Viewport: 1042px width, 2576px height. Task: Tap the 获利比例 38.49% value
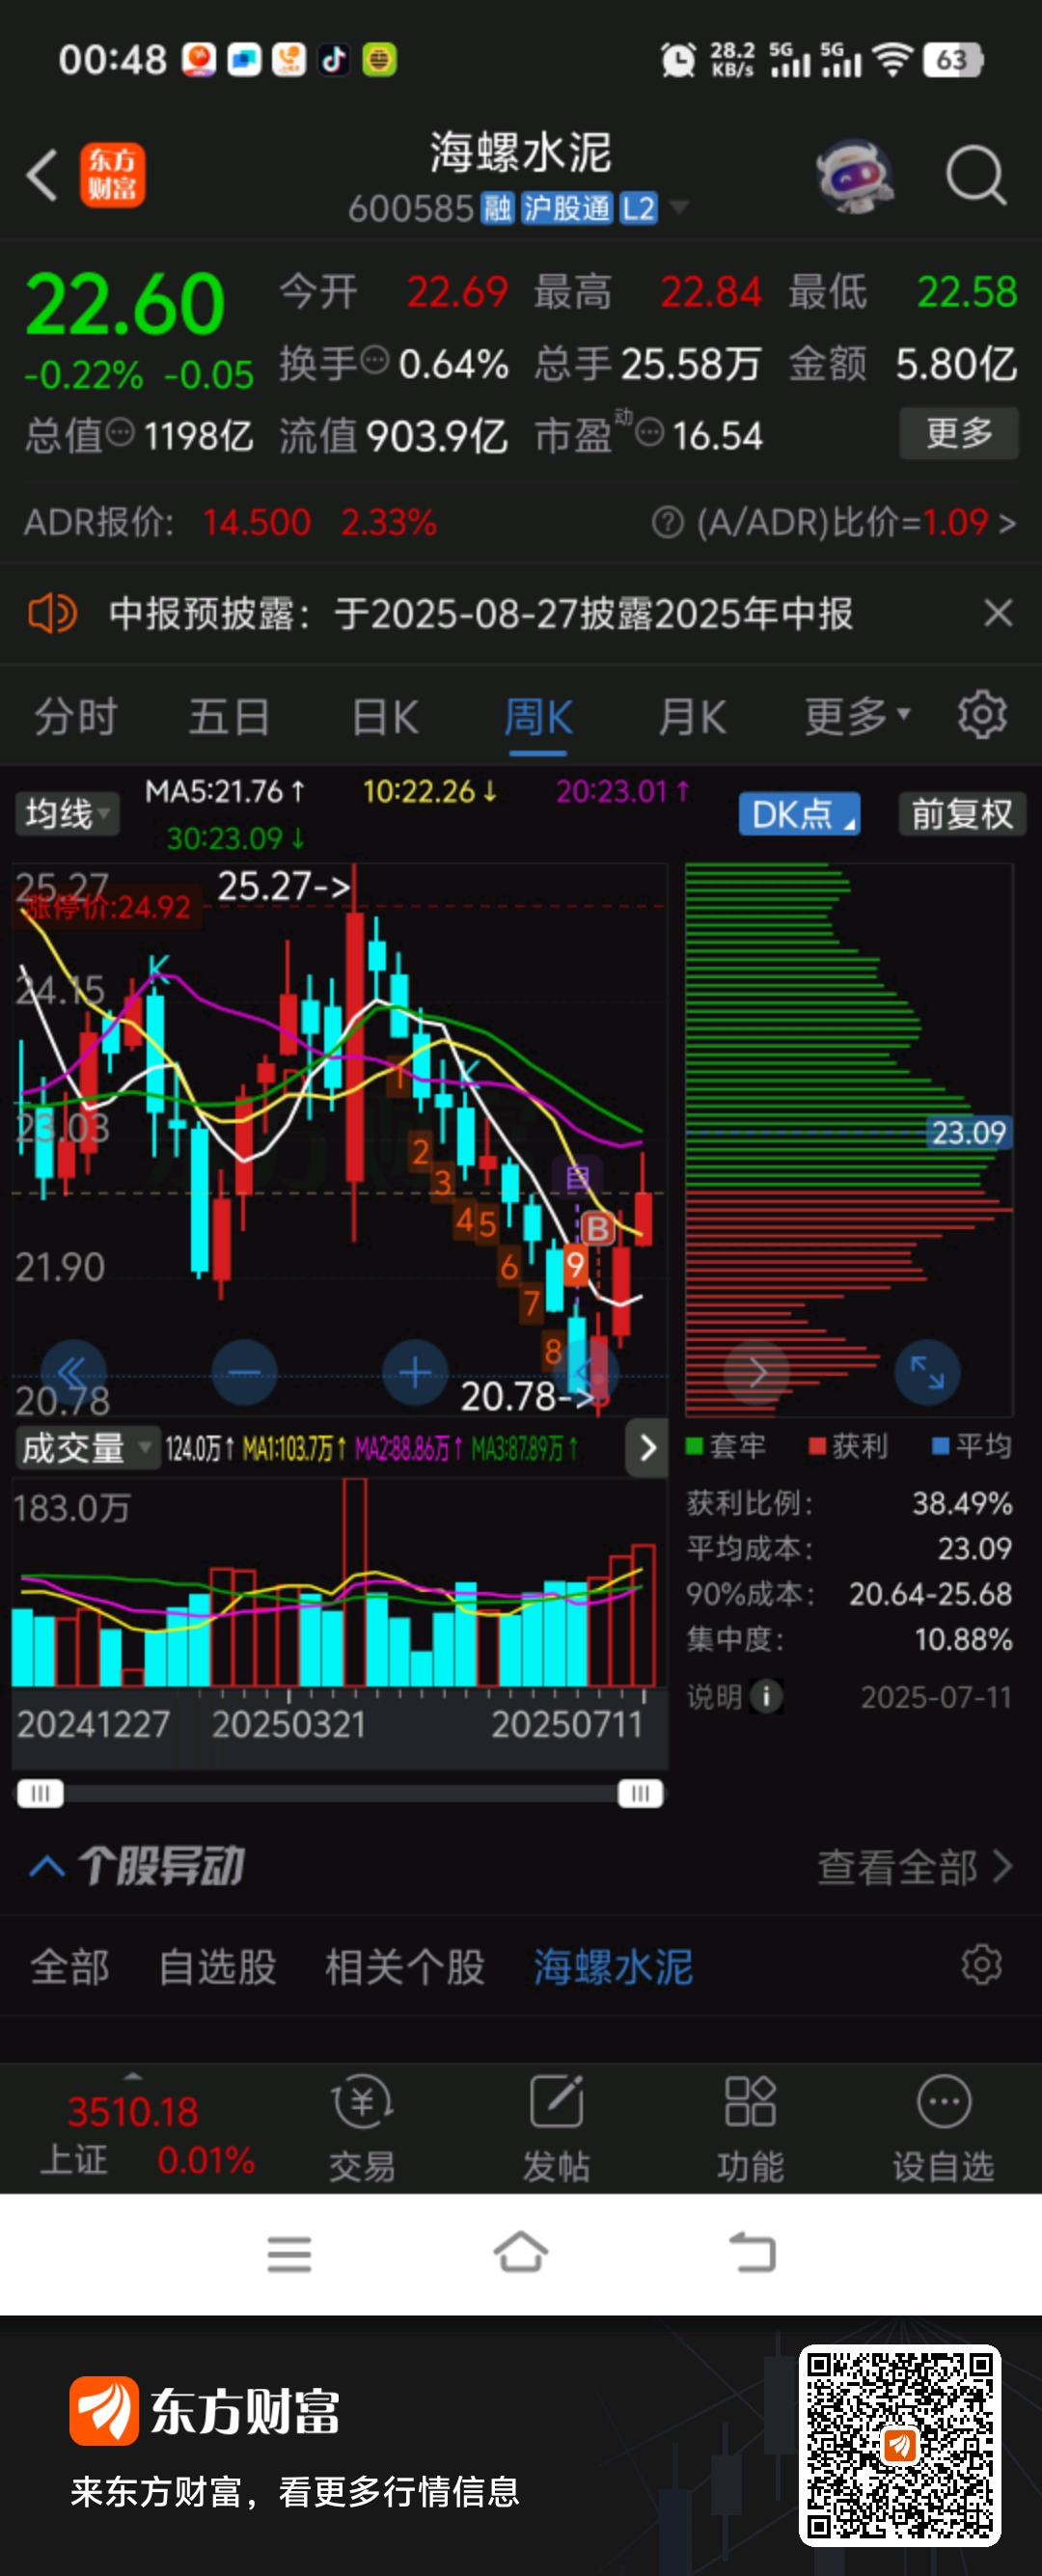click(962, 1503)
